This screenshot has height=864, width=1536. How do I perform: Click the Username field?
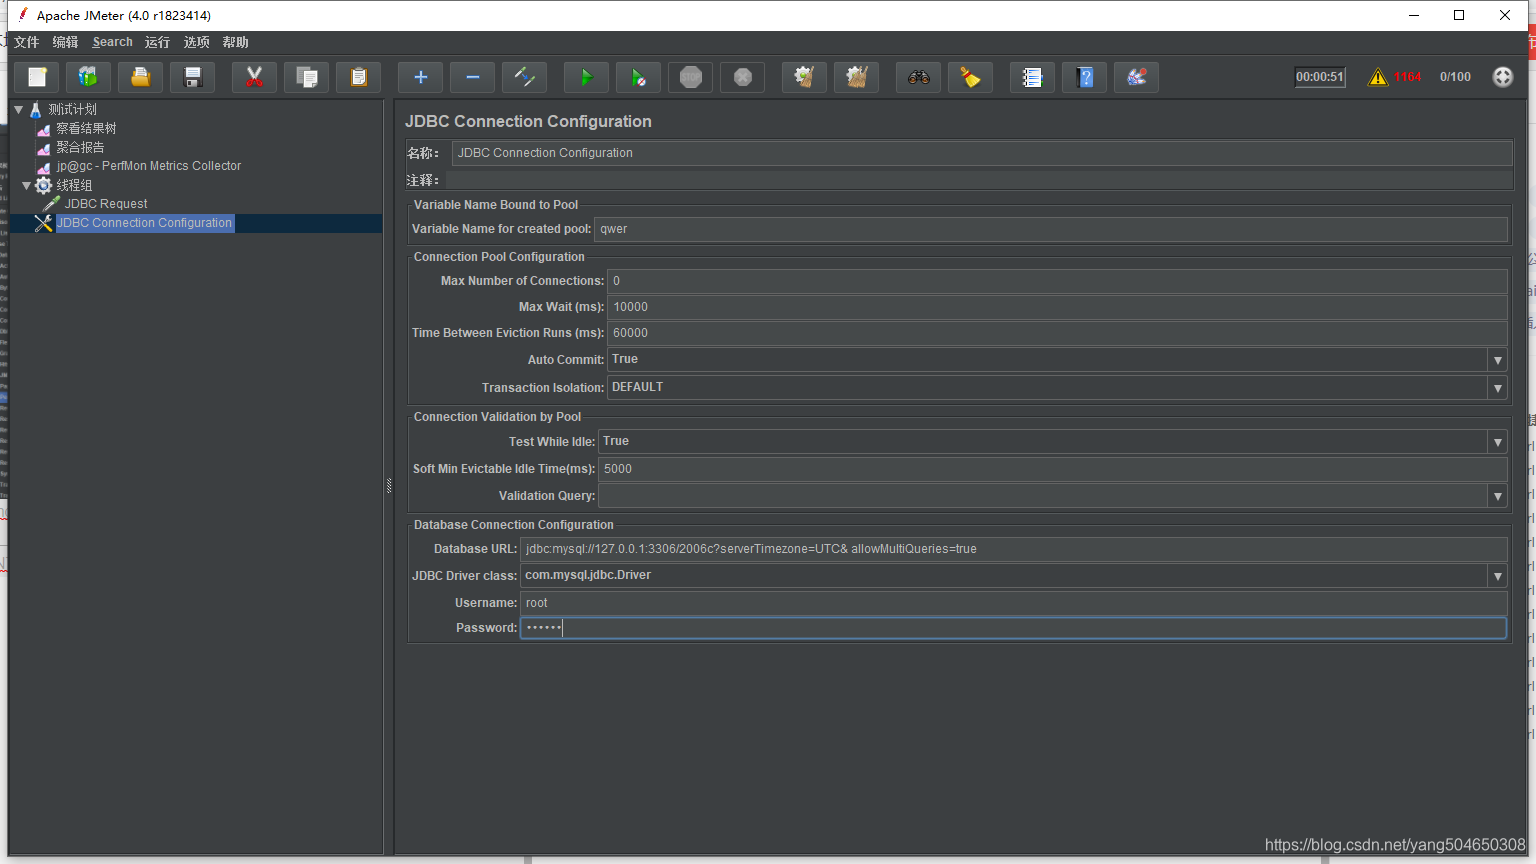tap(1013, 603)
